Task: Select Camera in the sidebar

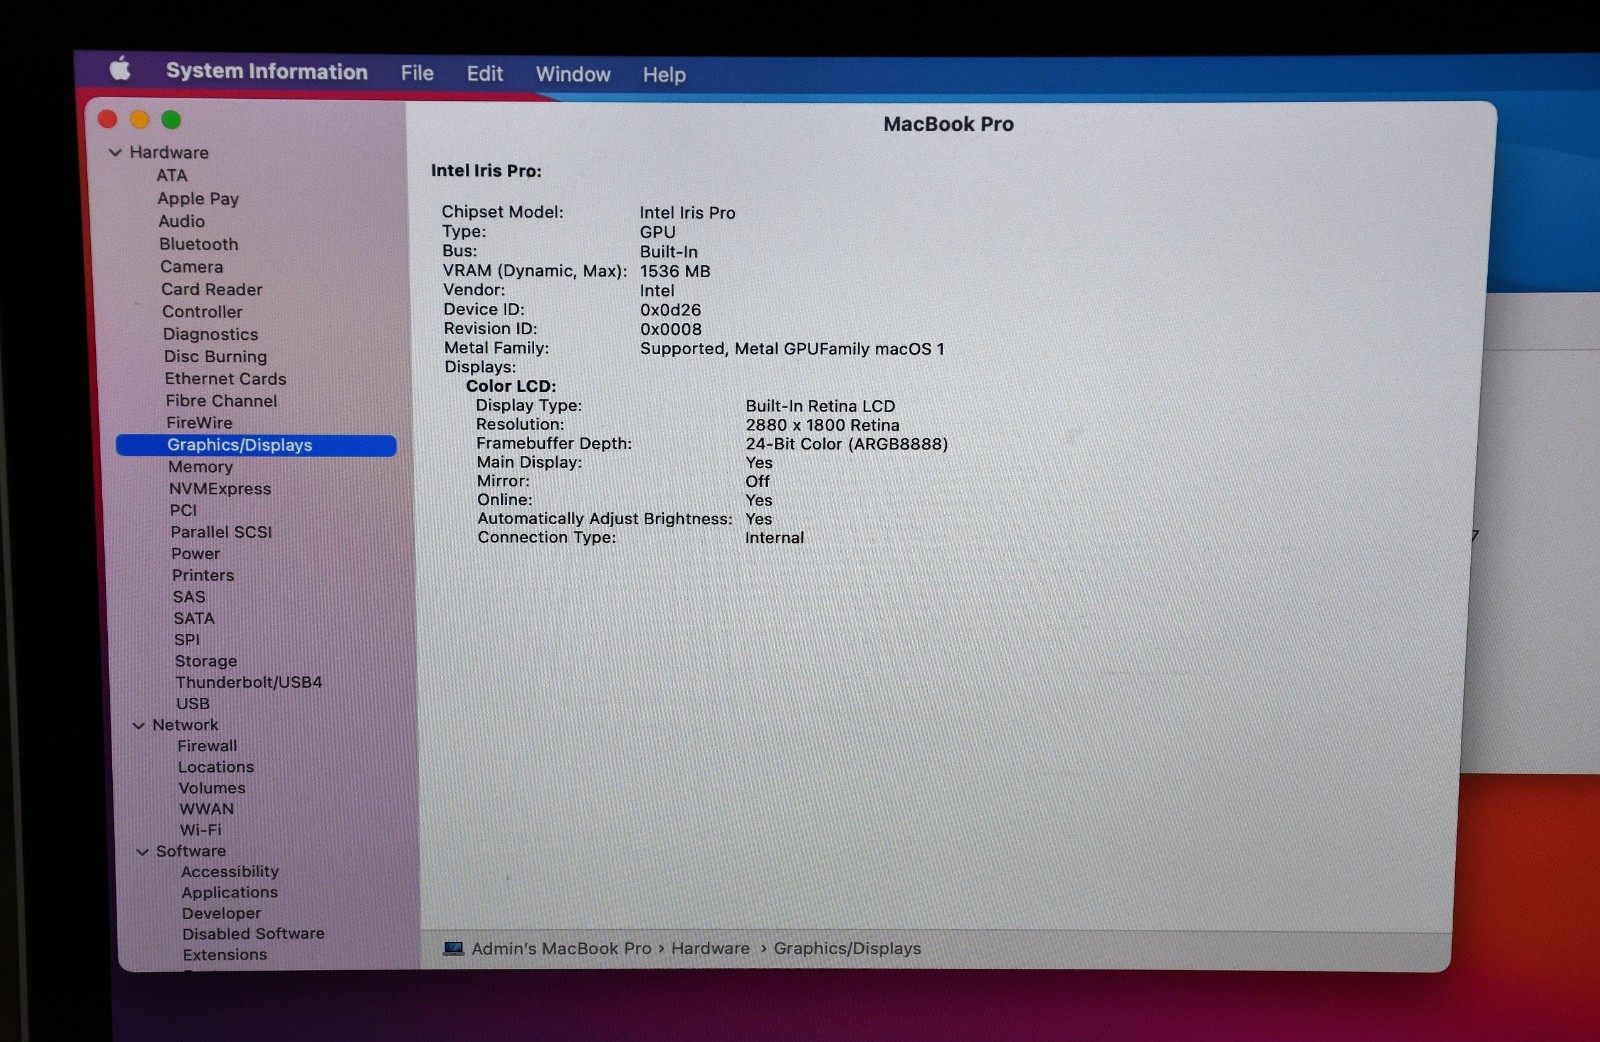Action: point(192,267)
